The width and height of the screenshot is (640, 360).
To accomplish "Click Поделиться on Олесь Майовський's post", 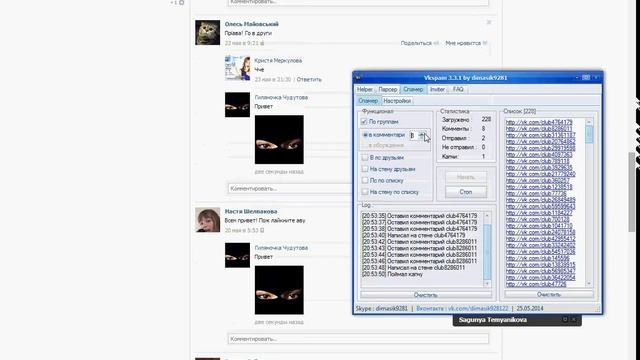I will click(x=416, y=43).
